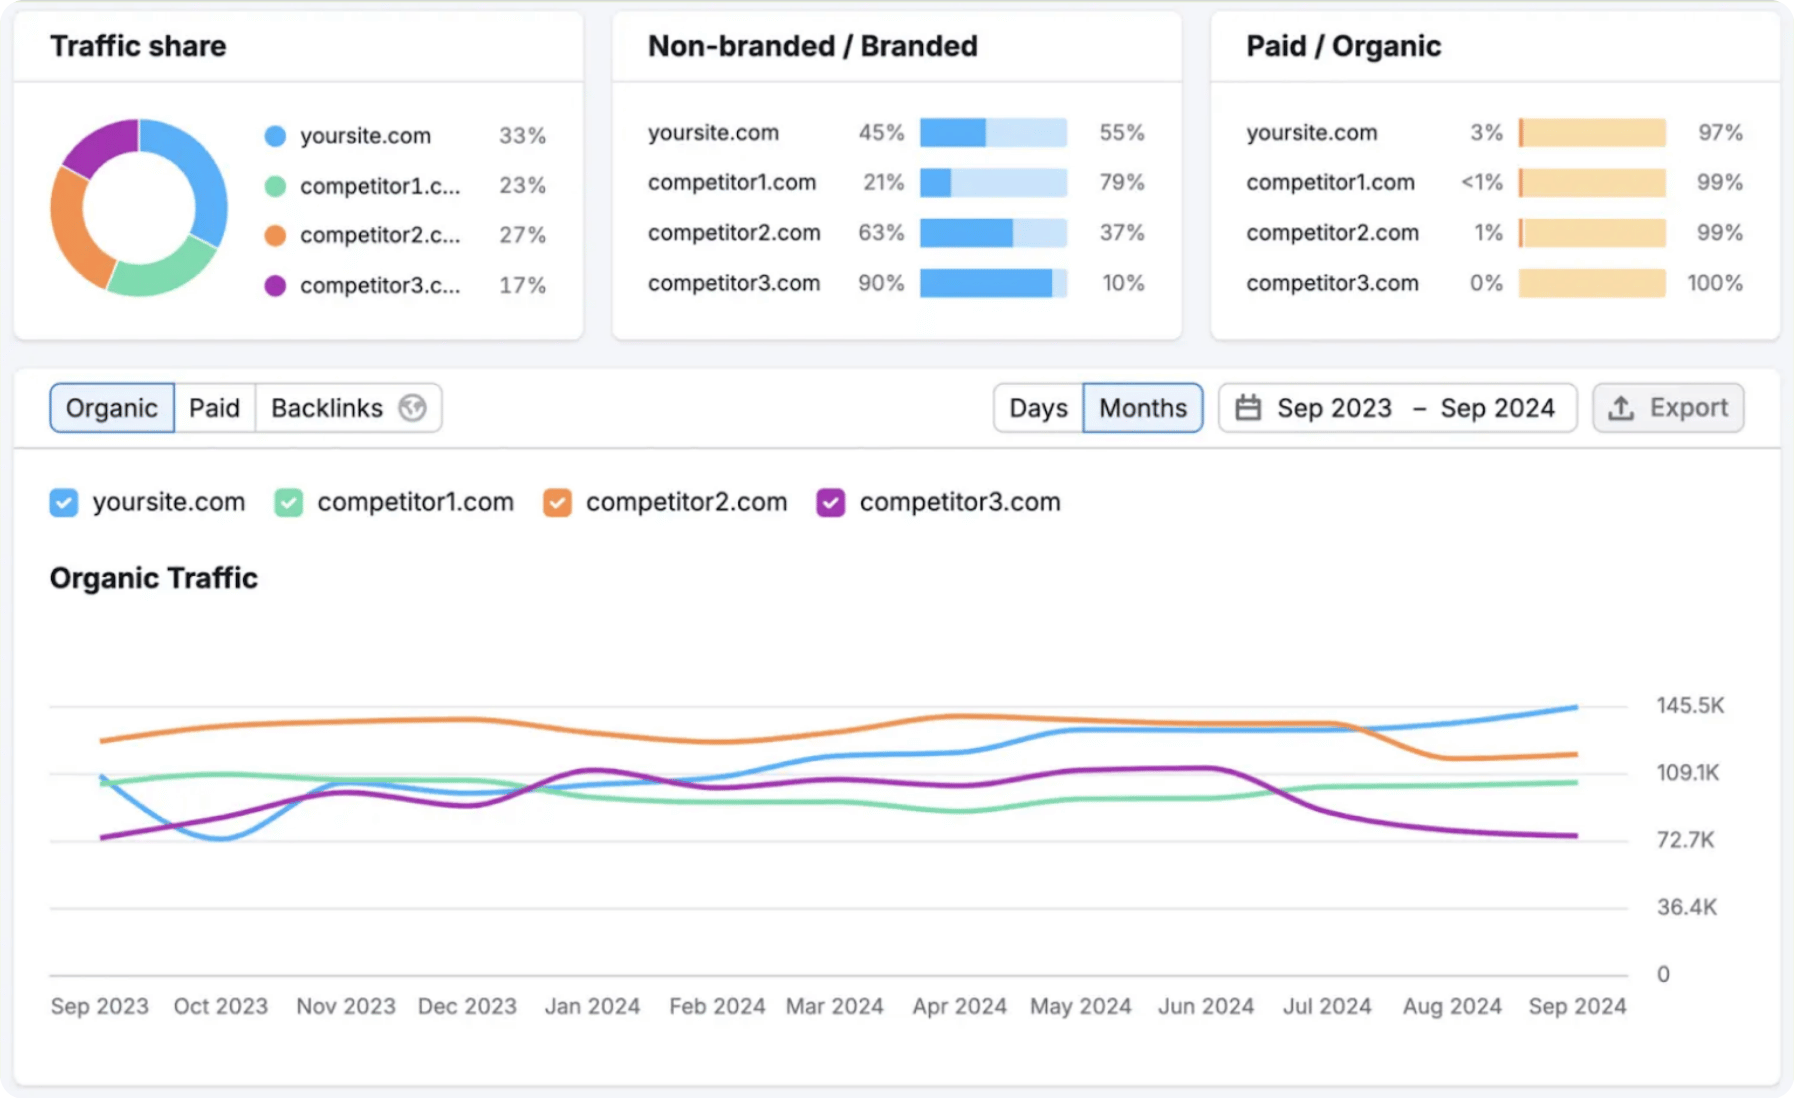
Task: Click competitor3.com non-branded/branded bar
Action: [993, 284]
